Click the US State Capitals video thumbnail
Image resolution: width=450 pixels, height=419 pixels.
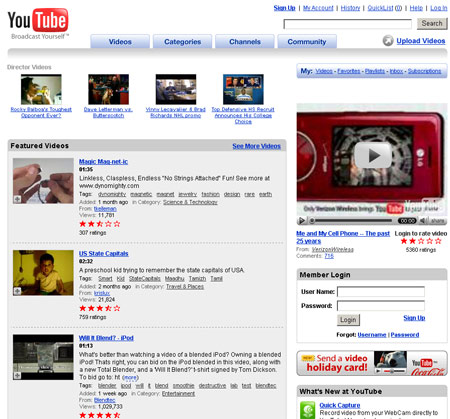point(43,273)
